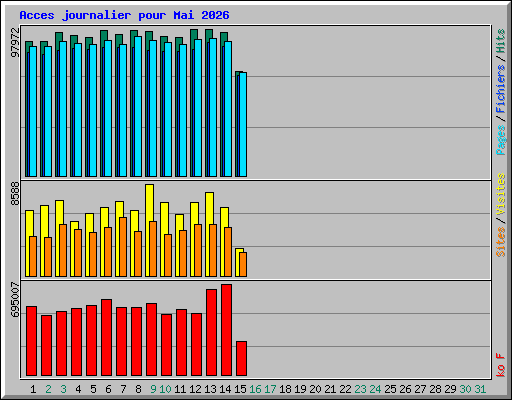This screenshot has height=400, width=512.
Task: Click the chart title 'Acces journalier pour Mai 2026'
Action: coord(124,15)
